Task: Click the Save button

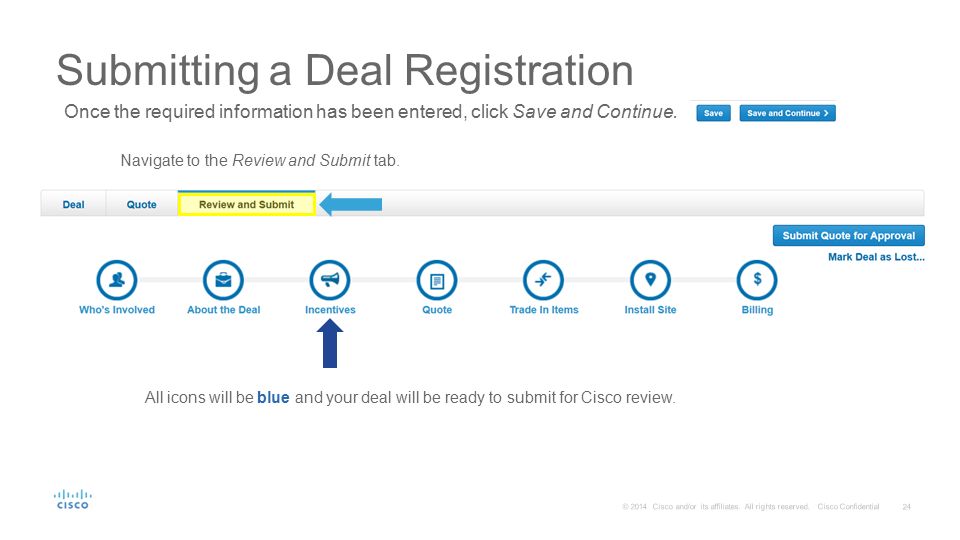Action: (x=713, y=113)
